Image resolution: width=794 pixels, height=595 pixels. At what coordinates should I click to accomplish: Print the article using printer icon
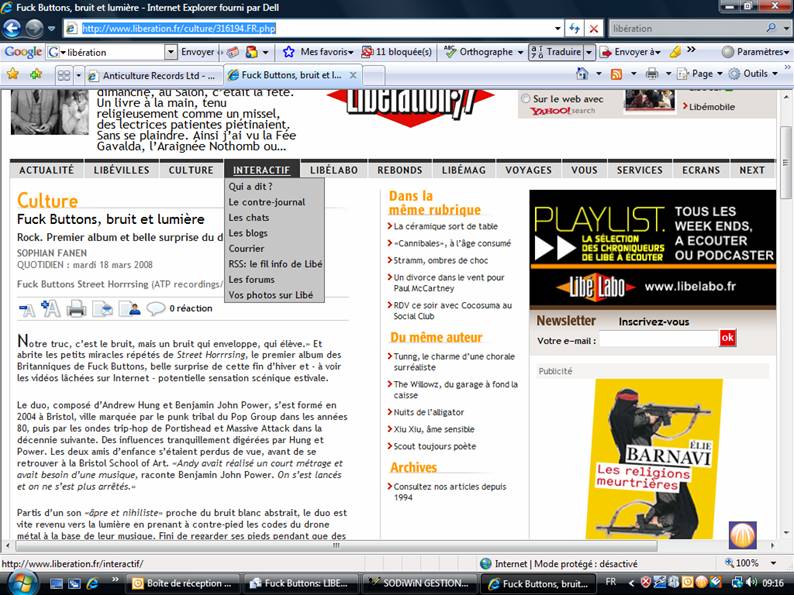(x=76, y=309)
